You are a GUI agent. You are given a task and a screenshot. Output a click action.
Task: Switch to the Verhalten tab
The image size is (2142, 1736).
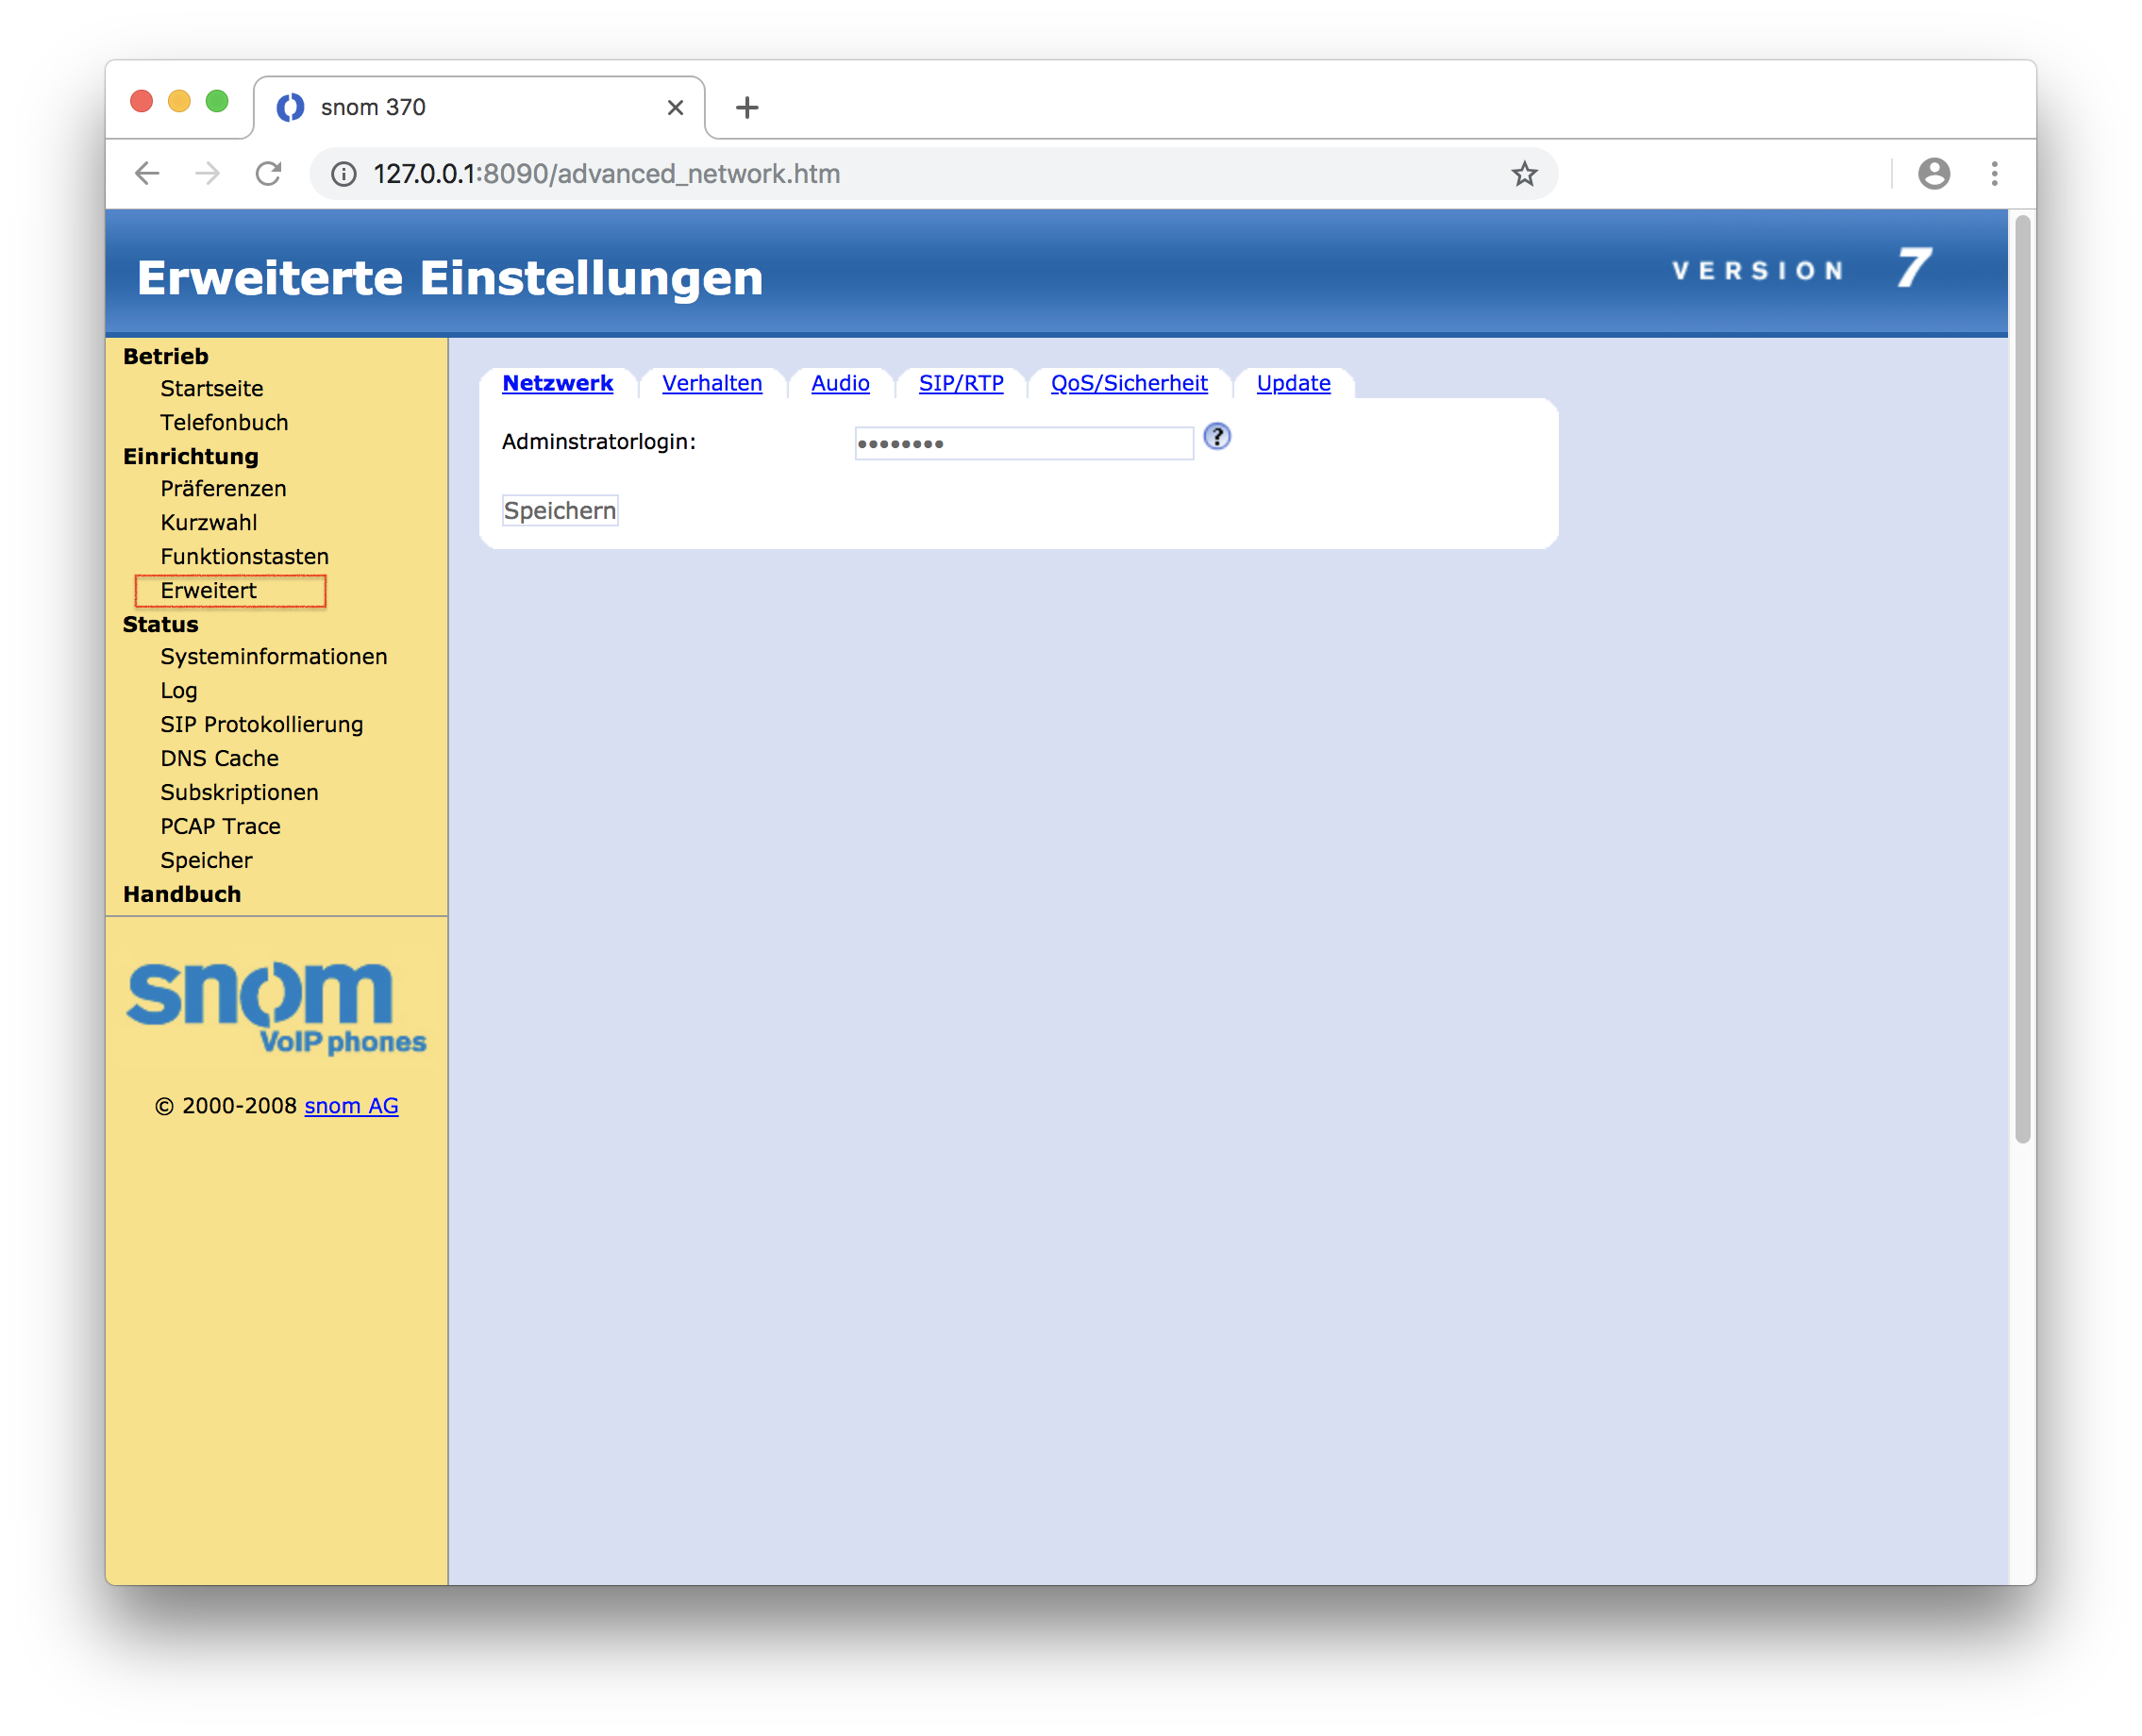coord(711,383)
